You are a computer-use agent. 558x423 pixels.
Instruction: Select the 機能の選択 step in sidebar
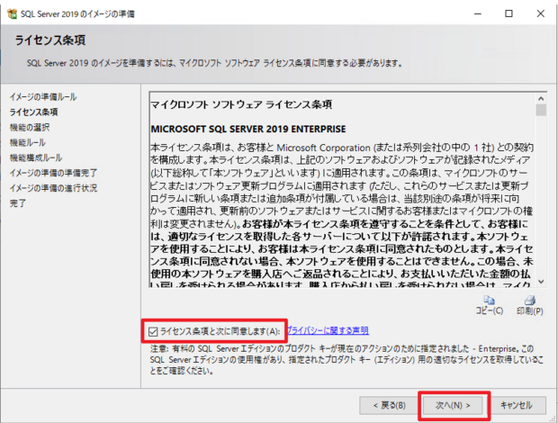pos(30,127)
